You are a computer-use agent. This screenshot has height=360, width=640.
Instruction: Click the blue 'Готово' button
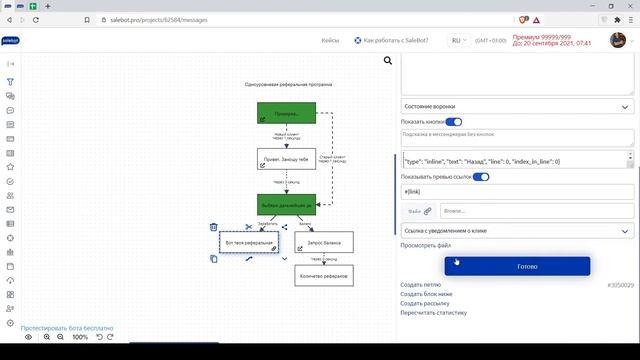(517, 266)
